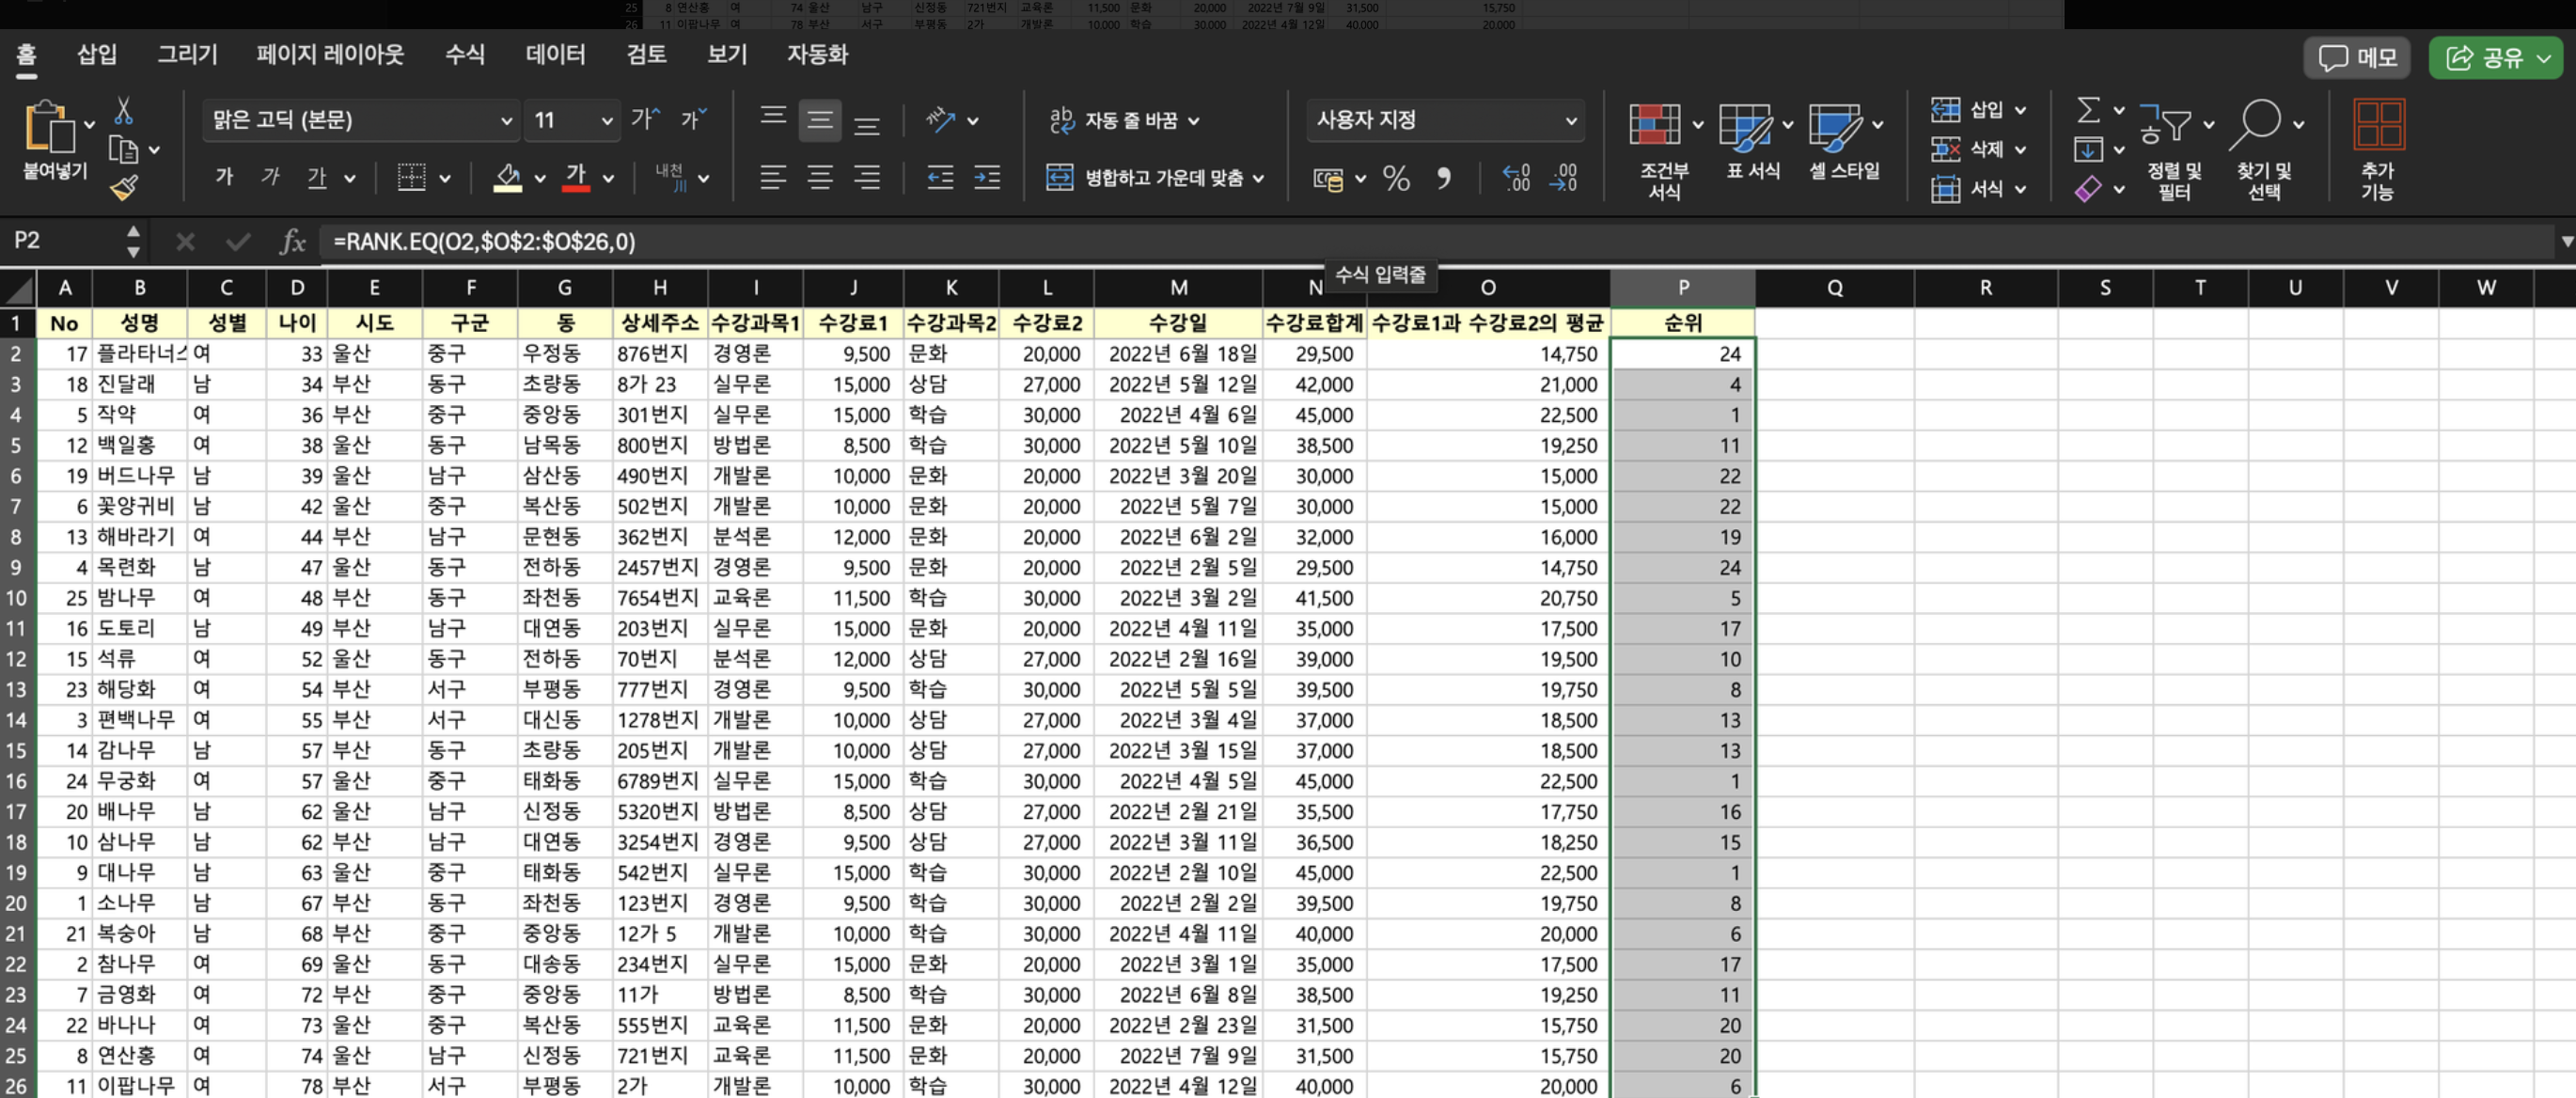
Task: Click the AutoSum sigma icon
Action: (2088, 110)
